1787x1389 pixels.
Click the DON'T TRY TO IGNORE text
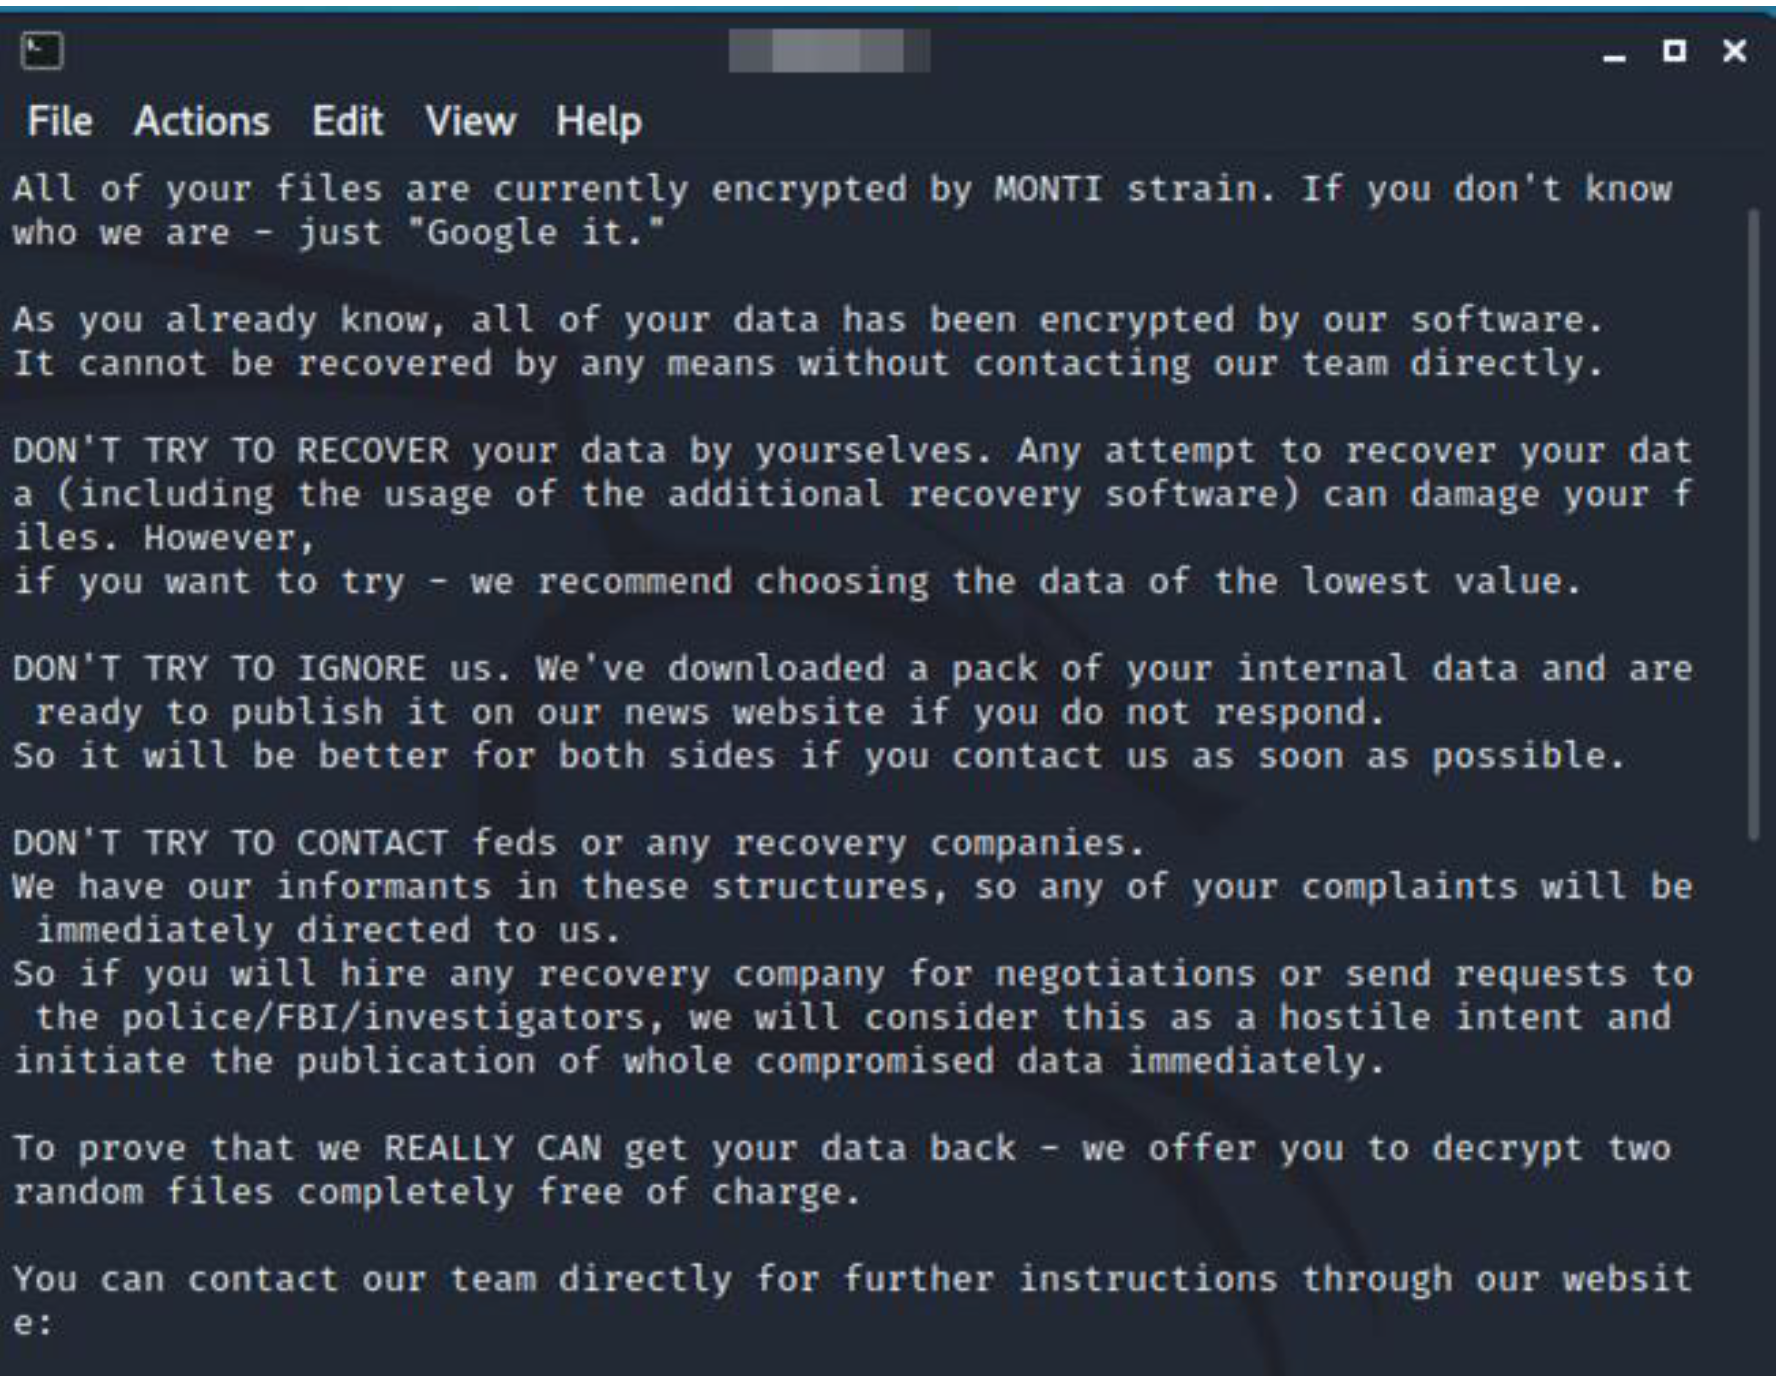point(219,669)
